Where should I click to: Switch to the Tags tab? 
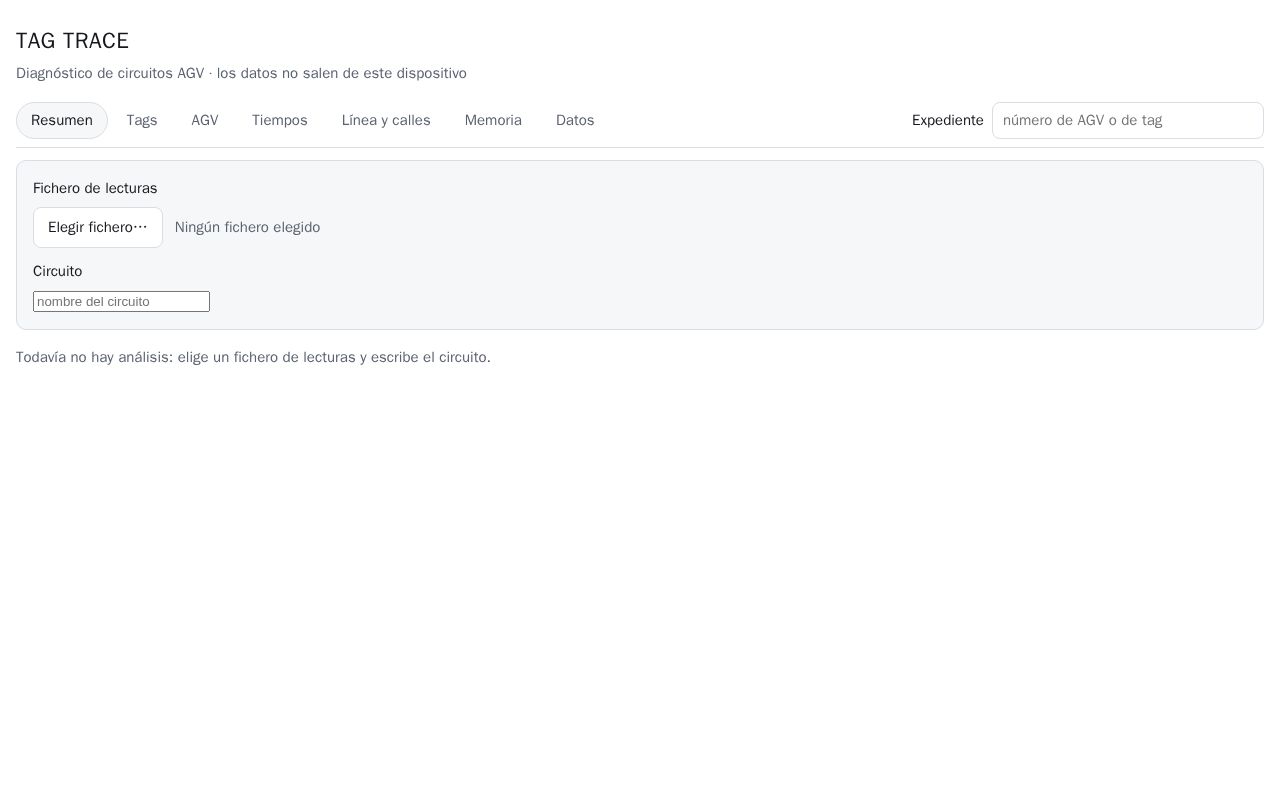click(142, 120)
